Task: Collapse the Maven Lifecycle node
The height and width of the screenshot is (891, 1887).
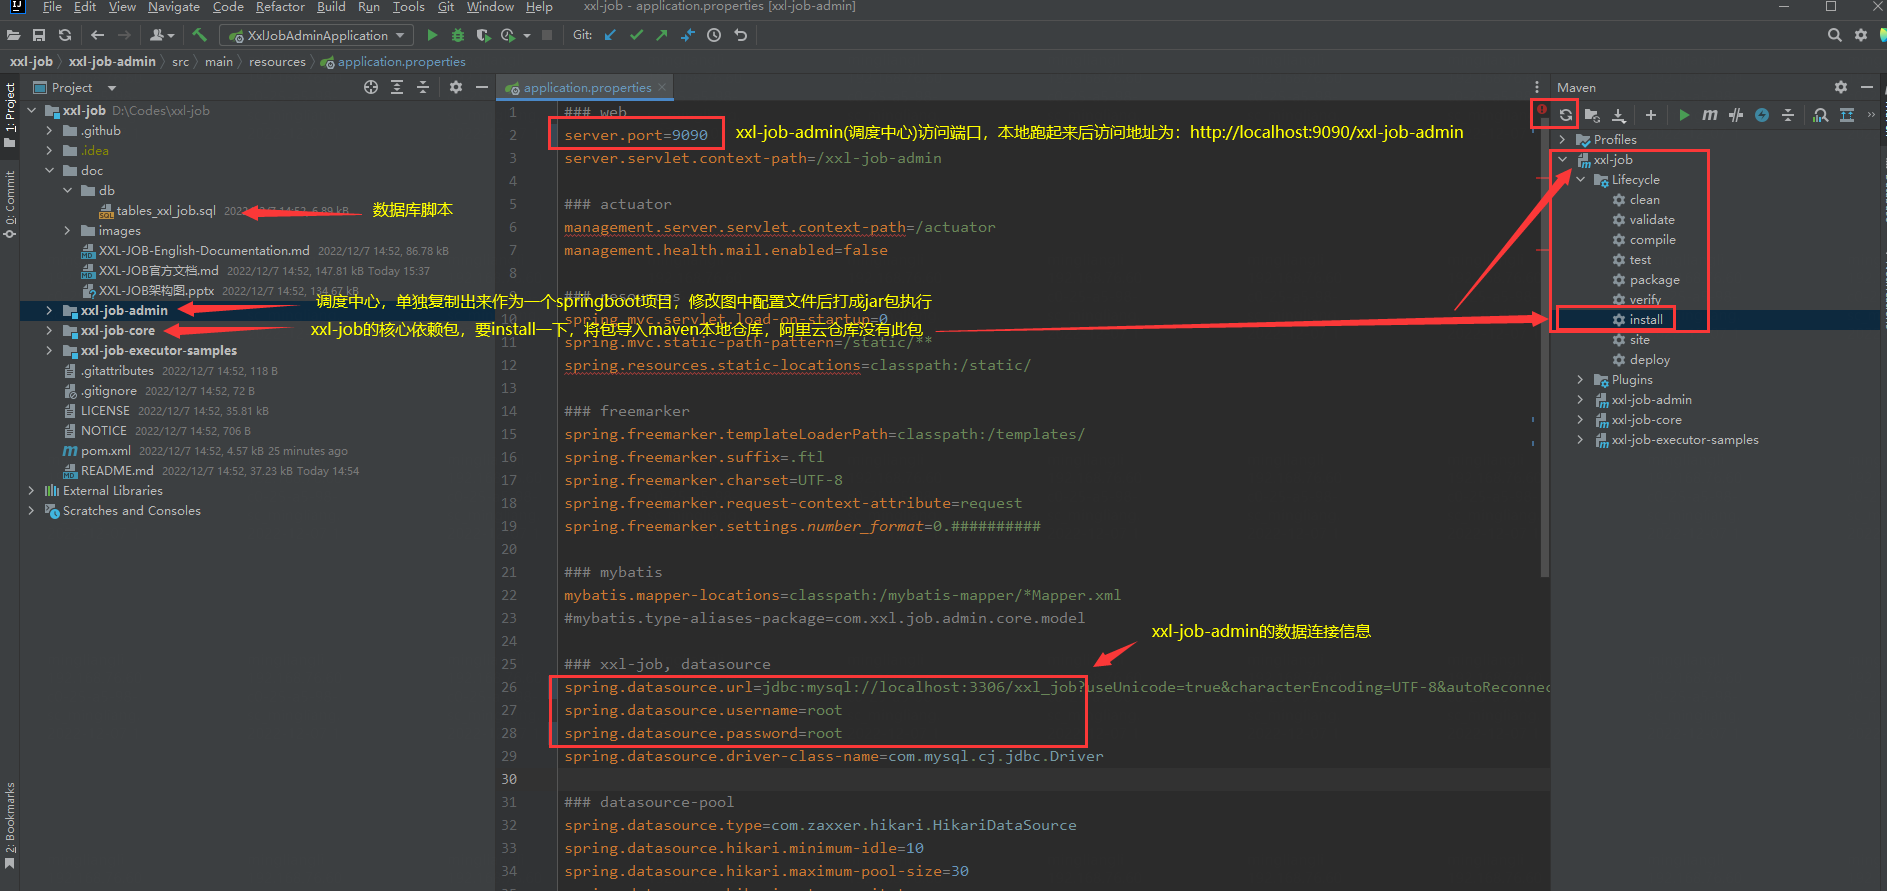Action: 1580,179
